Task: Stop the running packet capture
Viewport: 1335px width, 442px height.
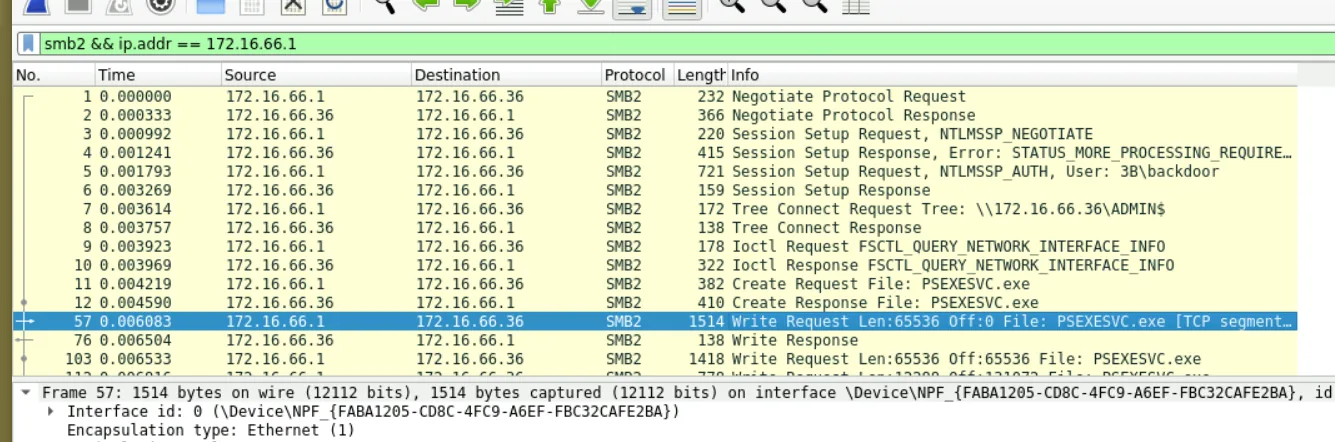Action: (78, 5)
